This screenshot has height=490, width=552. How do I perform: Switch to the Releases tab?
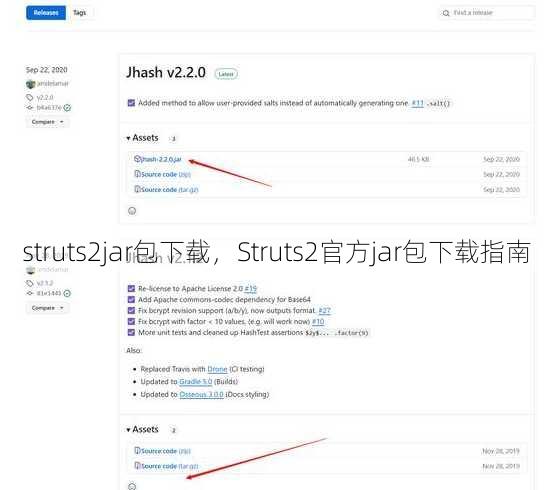tap(46, 13)
